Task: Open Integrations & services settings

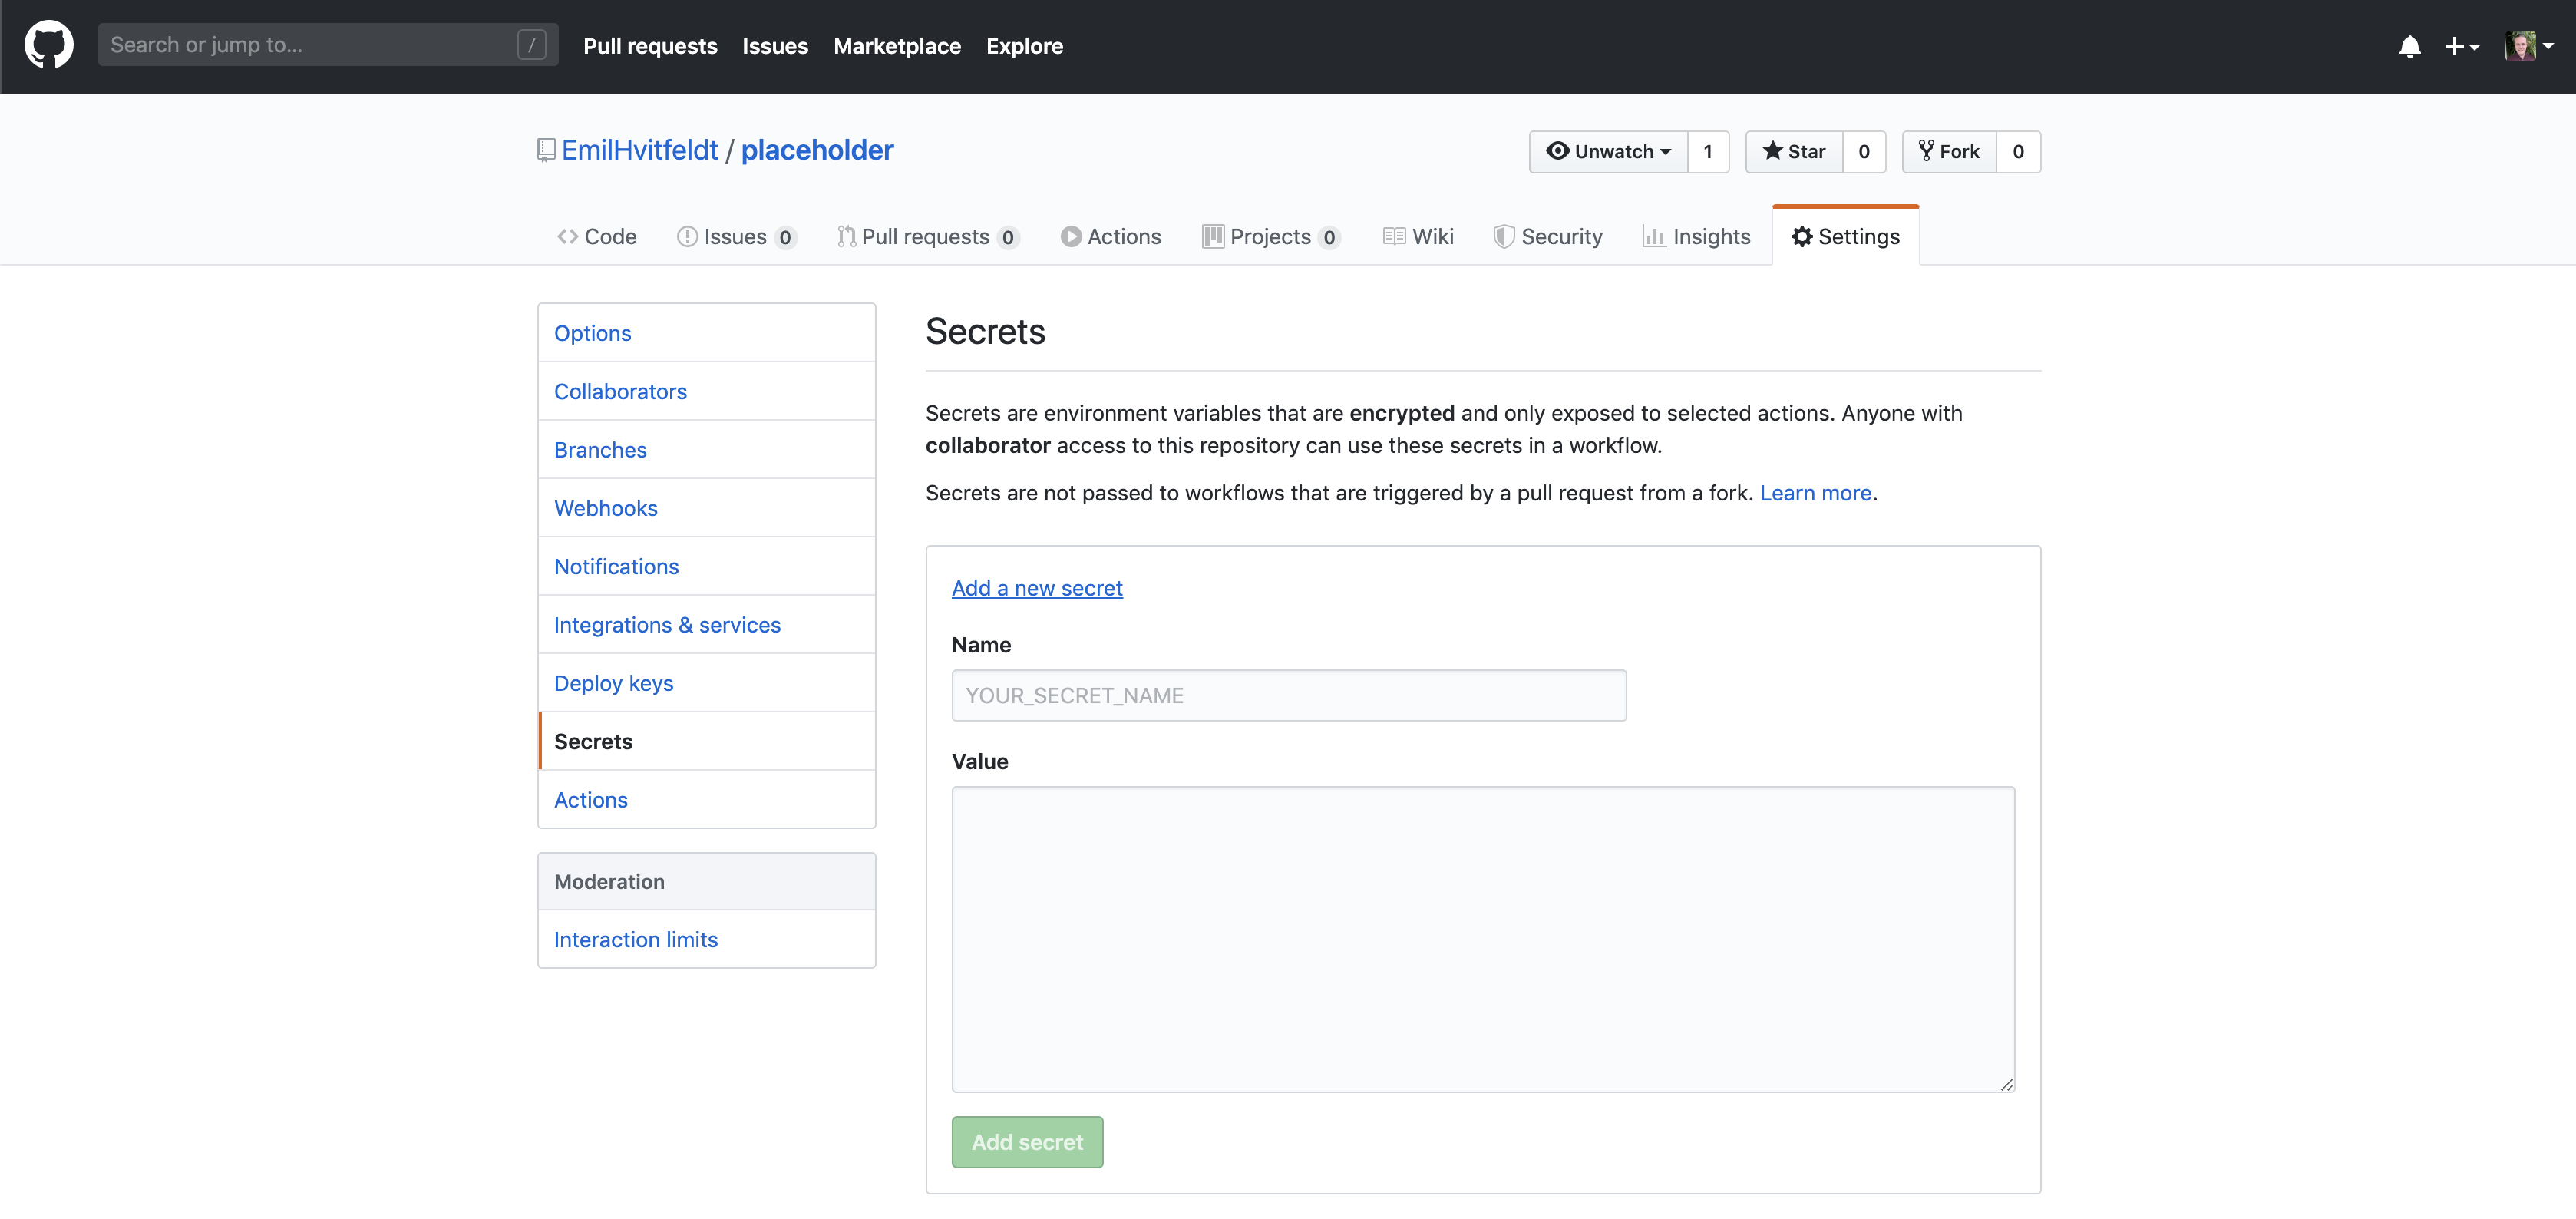Action: click(x=707, y=625)
